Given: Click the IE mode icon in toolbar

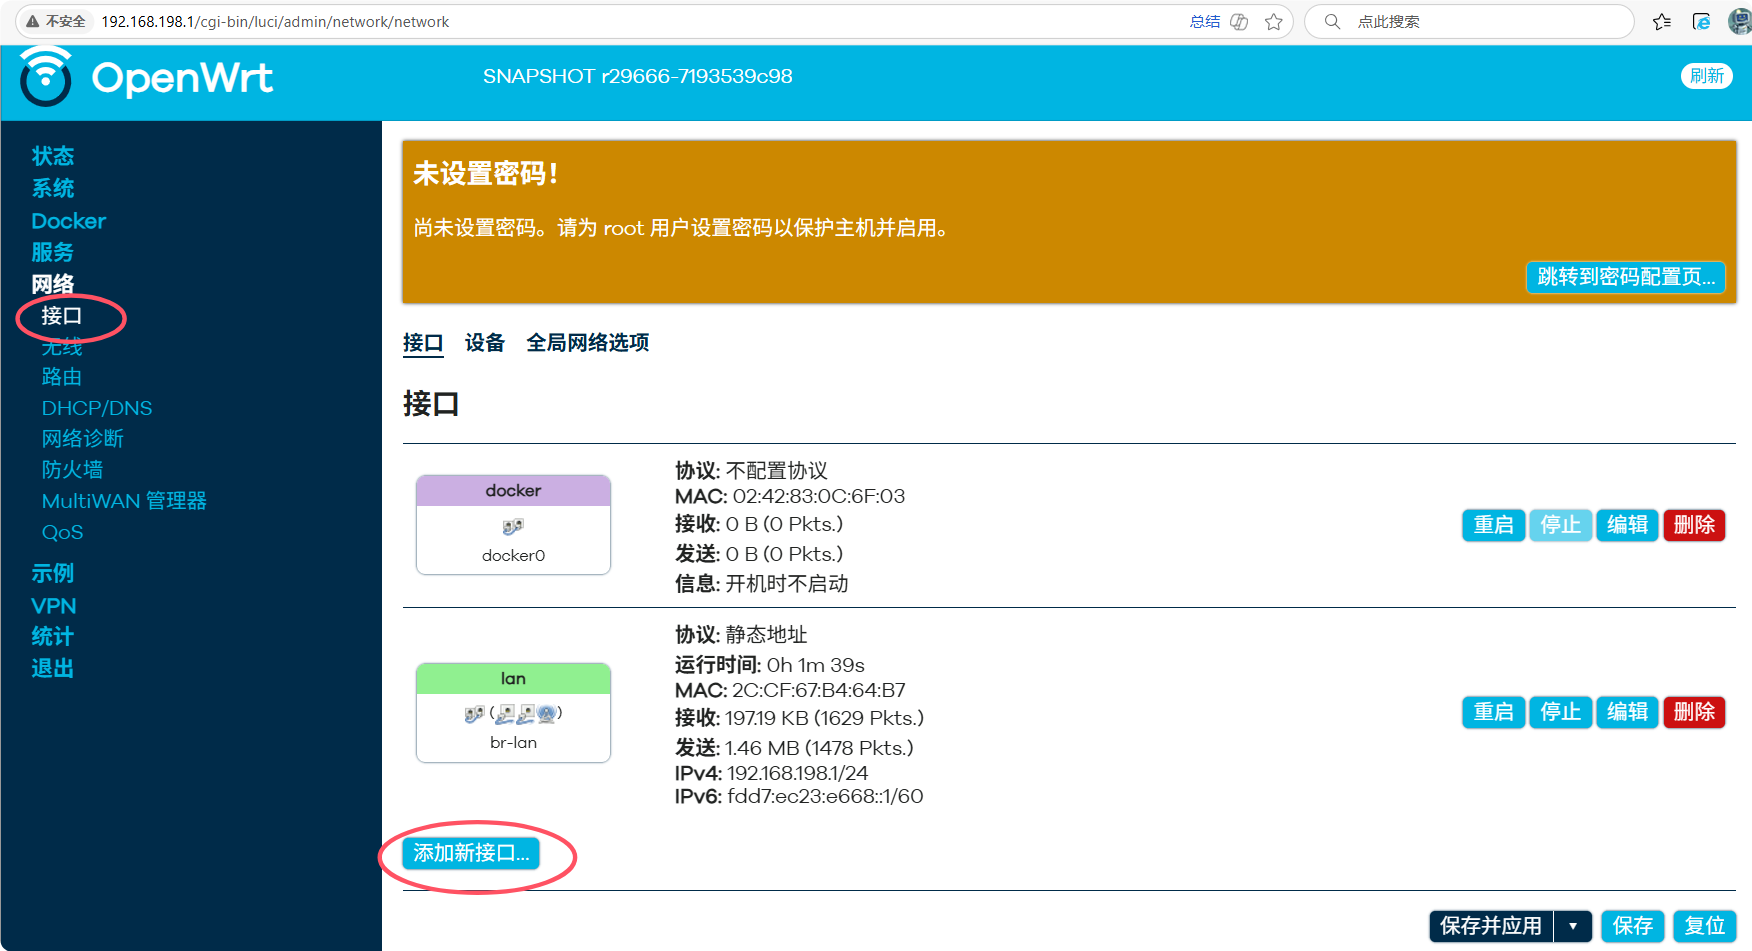Looking at the screenshot, I should pyautogui.click(x=1701, y=22).
